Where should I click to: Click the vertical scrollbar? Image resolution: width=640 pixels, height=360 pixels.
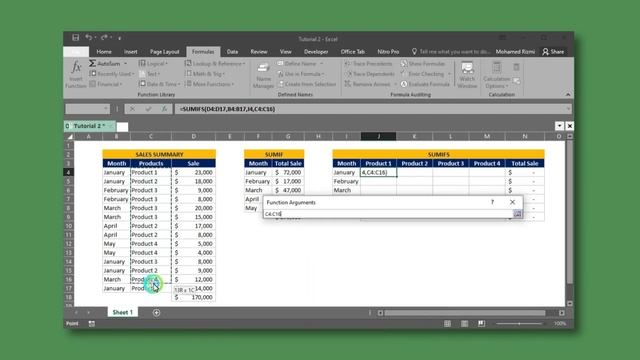[569, 212]
